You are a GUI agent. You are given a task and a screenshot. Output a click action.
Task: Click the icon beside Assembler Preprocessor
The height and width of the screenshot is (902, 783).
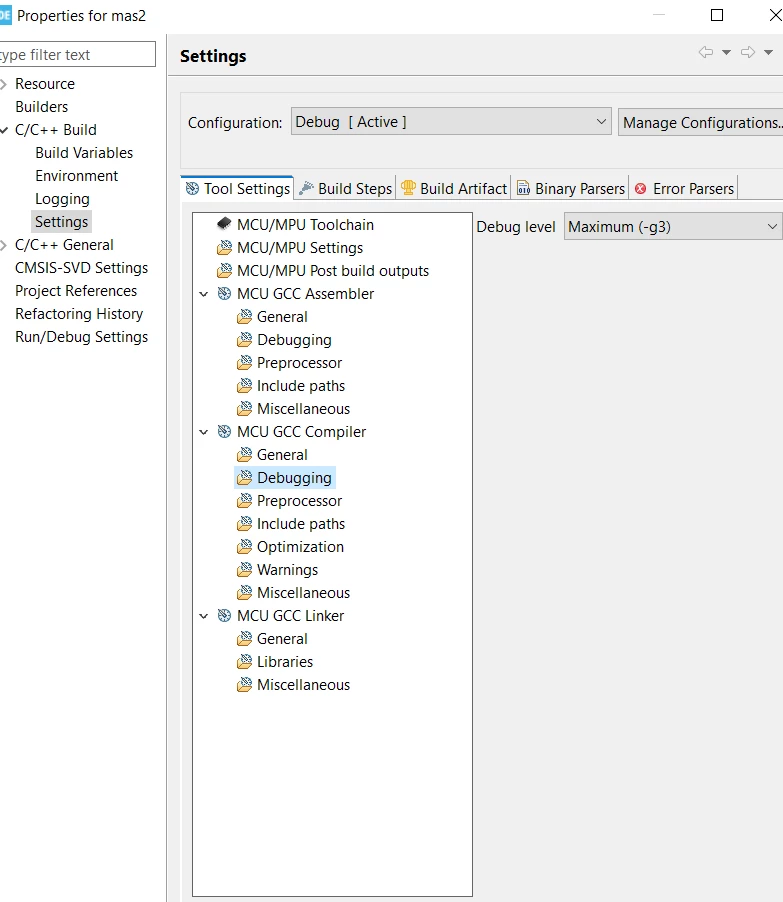coord(245,362)
